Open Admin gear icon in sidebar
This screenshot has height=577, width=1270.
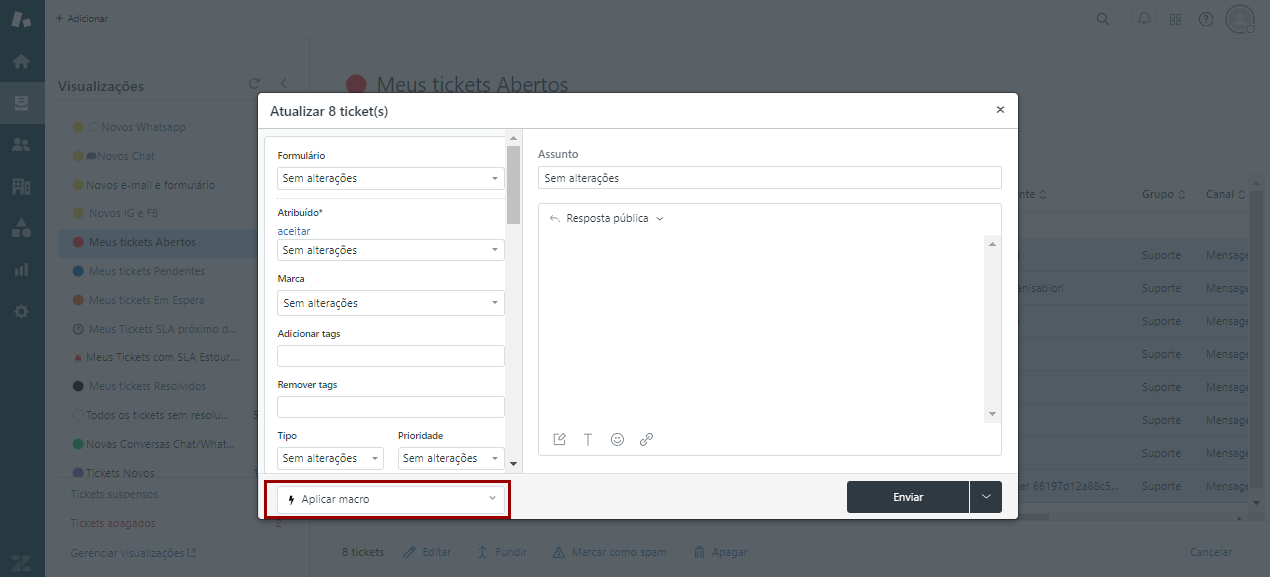21,311
